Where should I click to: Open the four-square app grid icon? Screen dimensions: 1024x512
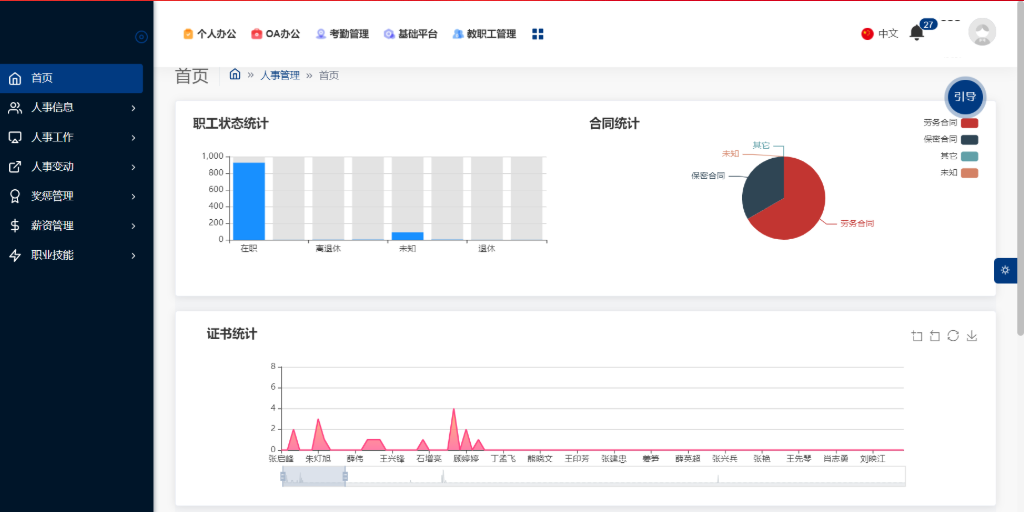[537, 34]
